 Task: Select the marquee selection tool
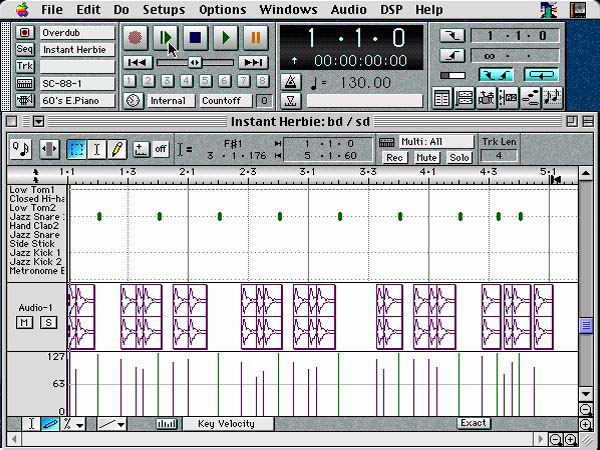(x=76, y=149)
